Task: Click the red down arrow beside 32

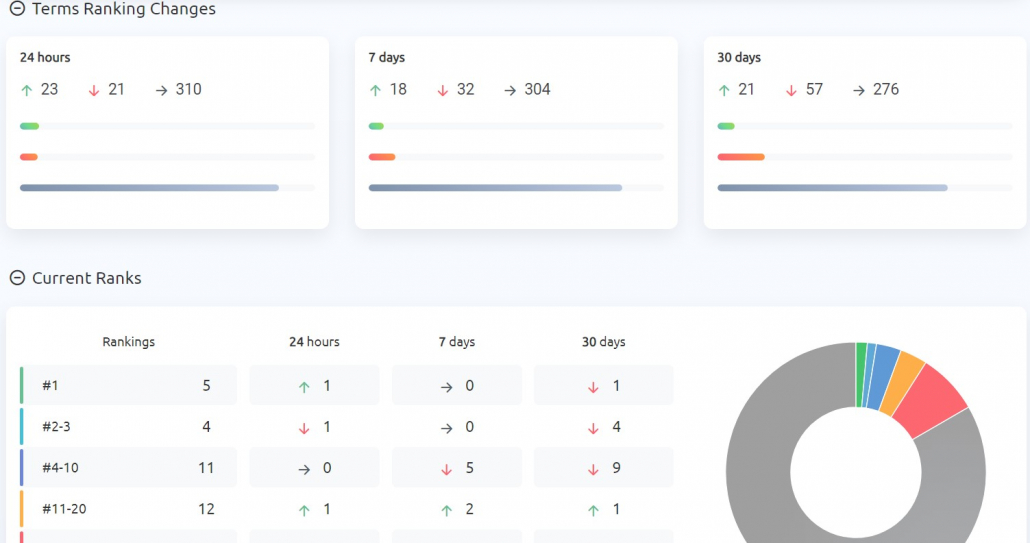Action: (x=443, y=90)
